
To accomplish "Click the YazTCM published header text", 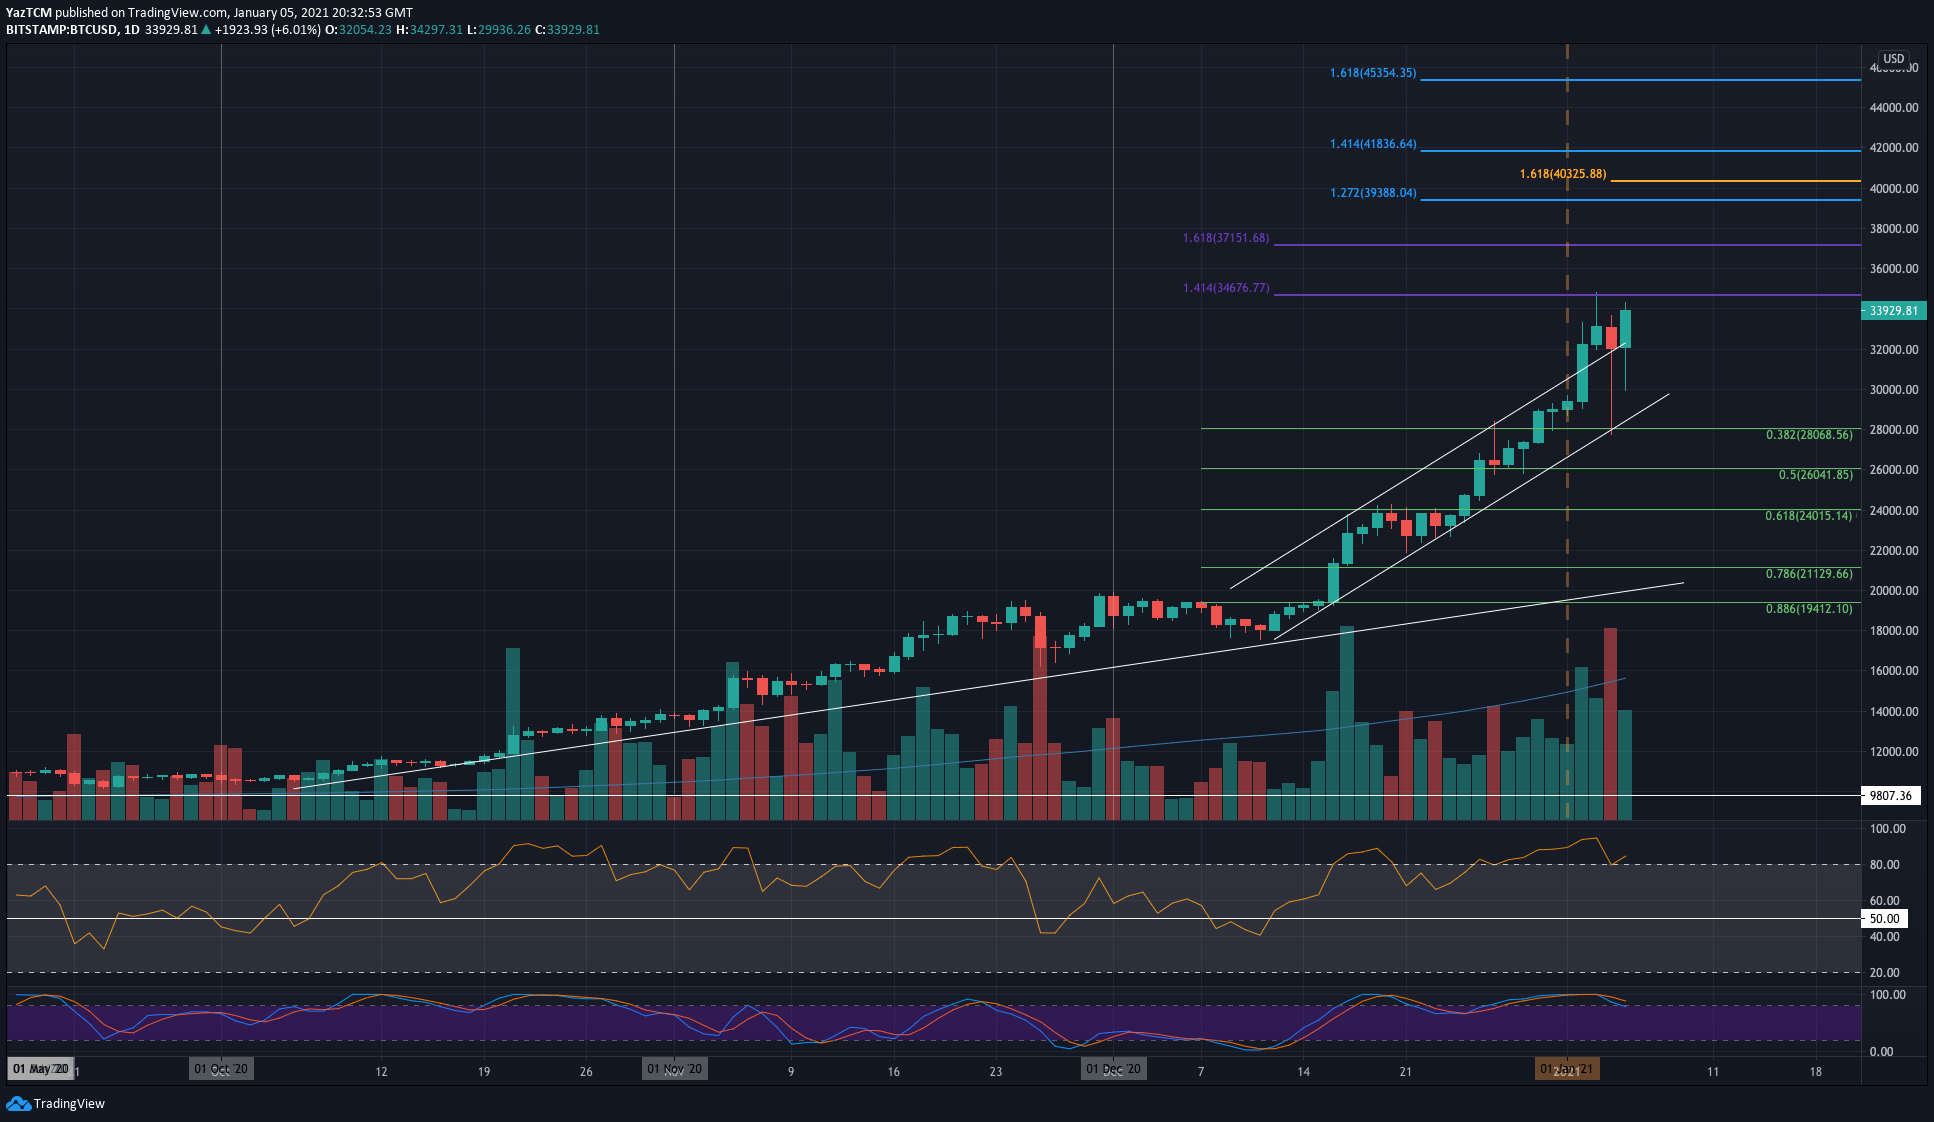I will click(x=209, y=13).
